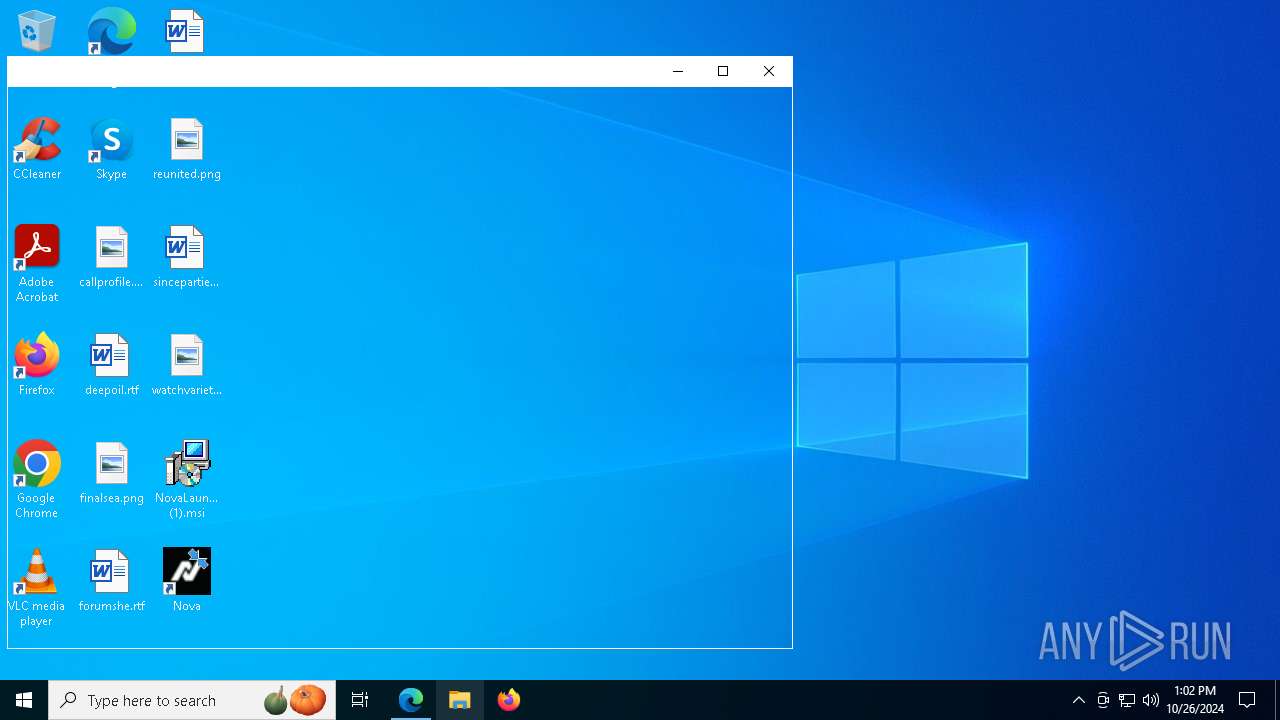Select the Word document icon at top of desktop
This screenshot has width=1280, height=720.
[x=186, y=31]
